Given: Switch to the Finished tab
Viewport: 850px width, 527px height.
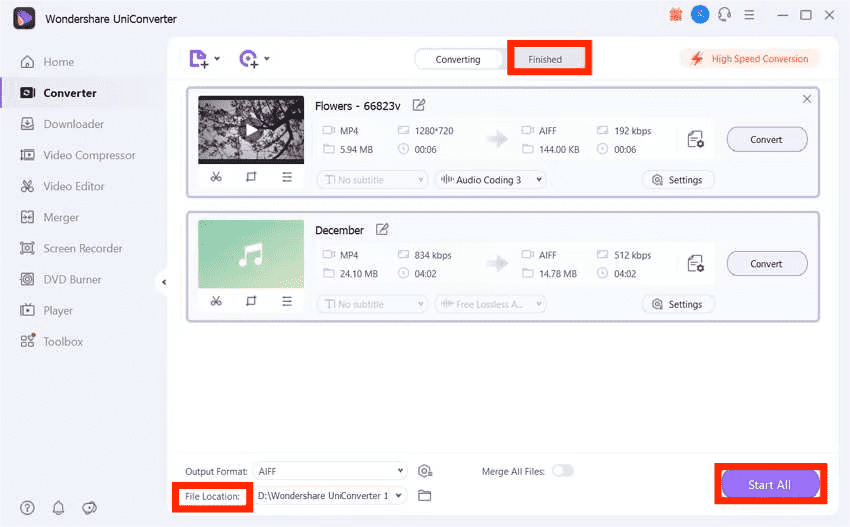Looking at the screenshot, I should click(545, 59).
